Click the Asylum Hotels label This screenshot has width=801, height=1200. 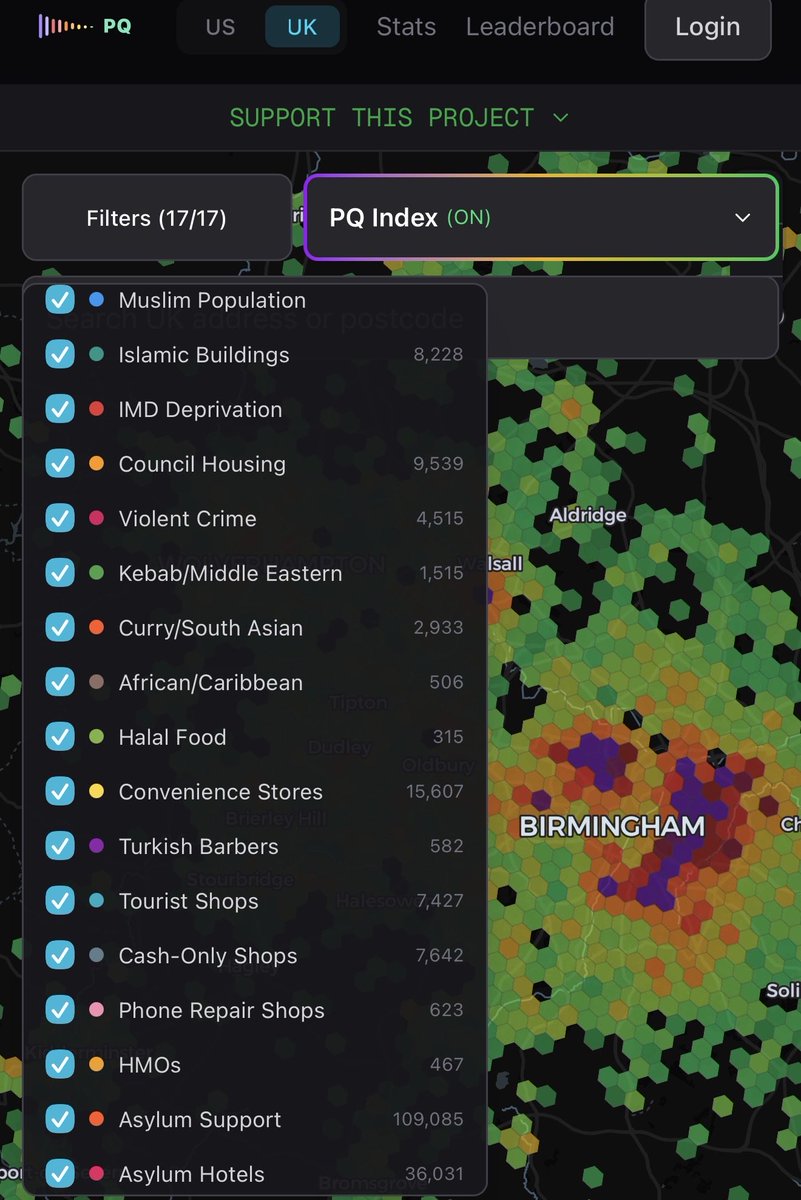pos(191,1174)
